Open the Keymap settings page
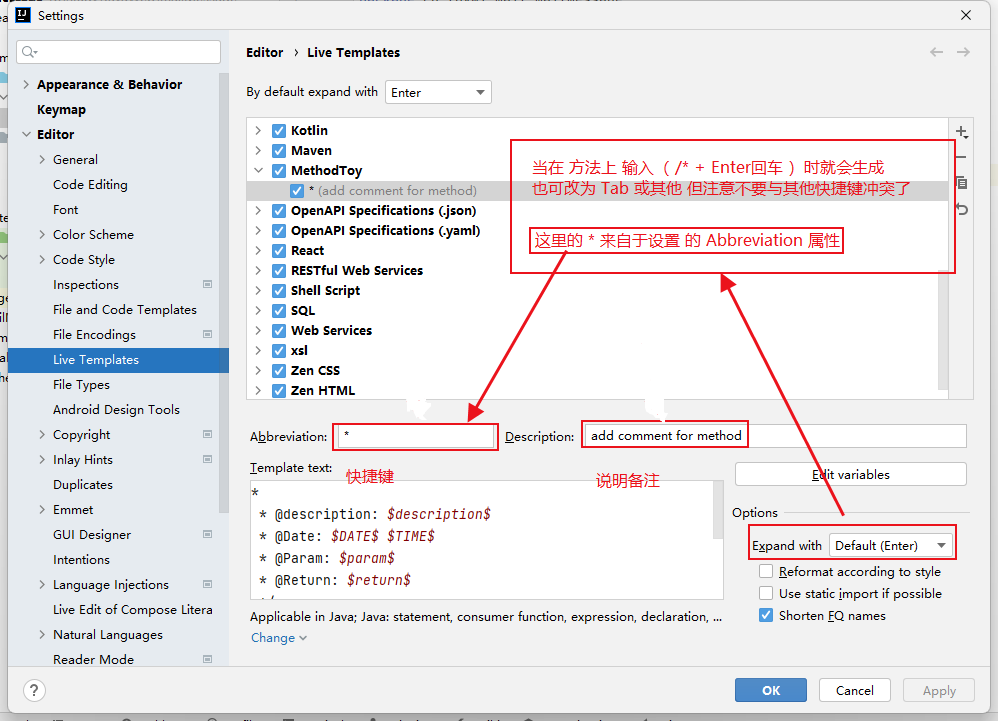This screenshot has height=721, width=998. [61, 110]
